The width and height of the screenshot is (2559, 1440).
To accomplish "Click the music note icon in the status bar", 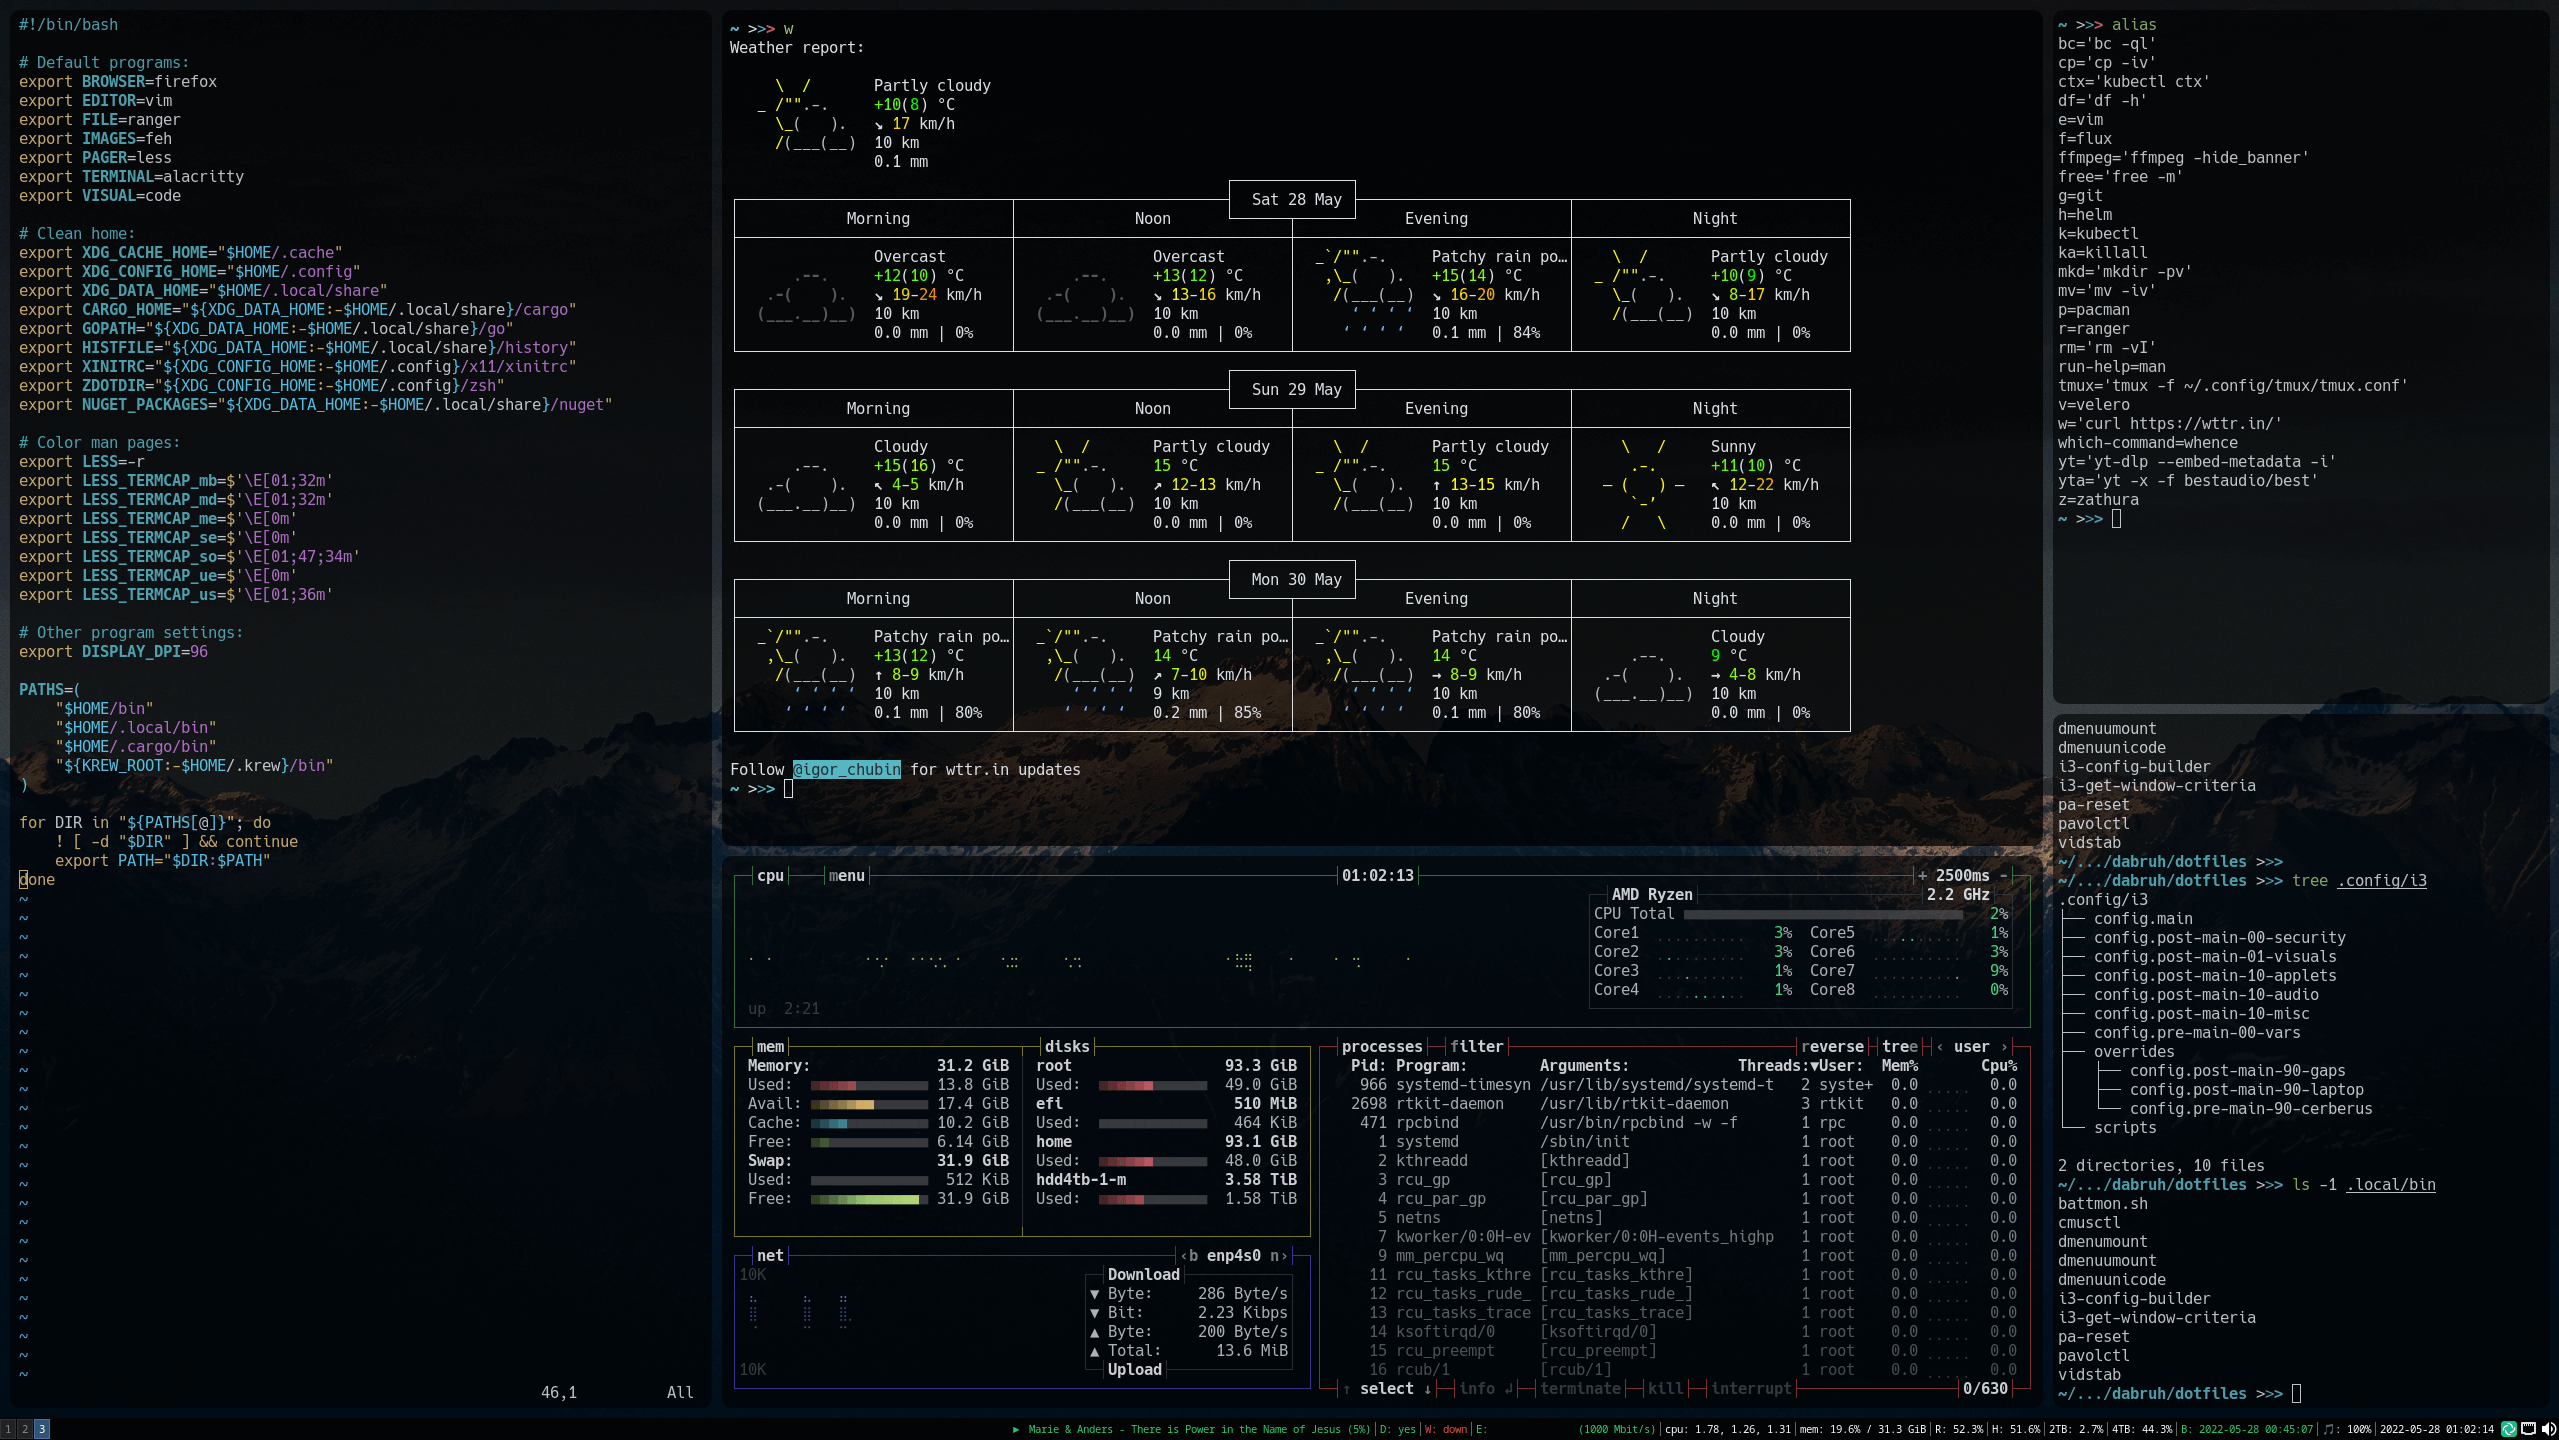I will pyautogui.click(x=2331, y=1430).
